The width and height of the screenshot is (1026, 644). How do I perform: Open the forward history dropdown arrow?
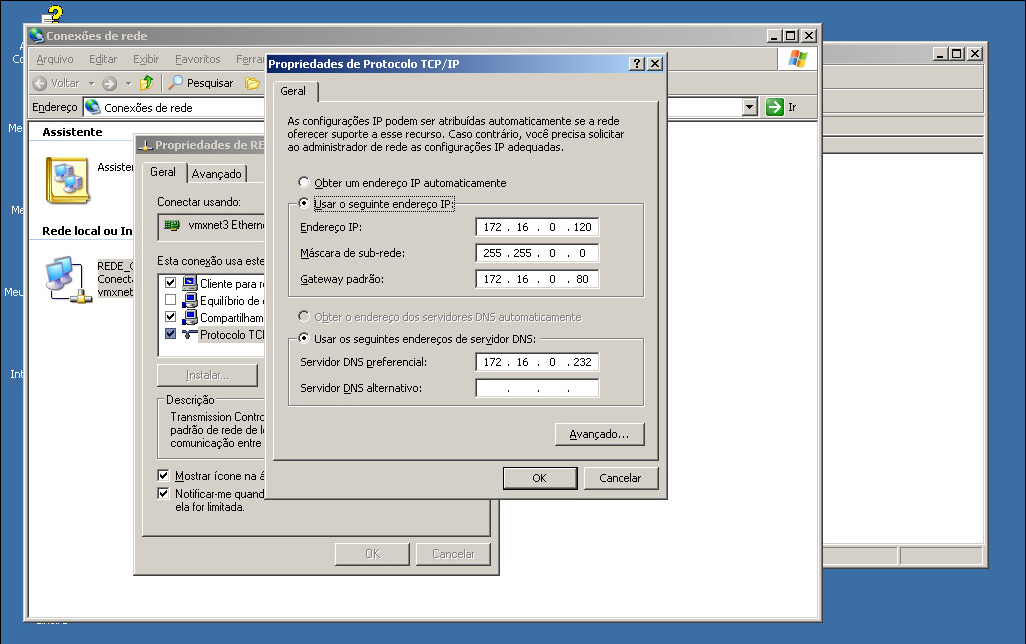point(128,83)
